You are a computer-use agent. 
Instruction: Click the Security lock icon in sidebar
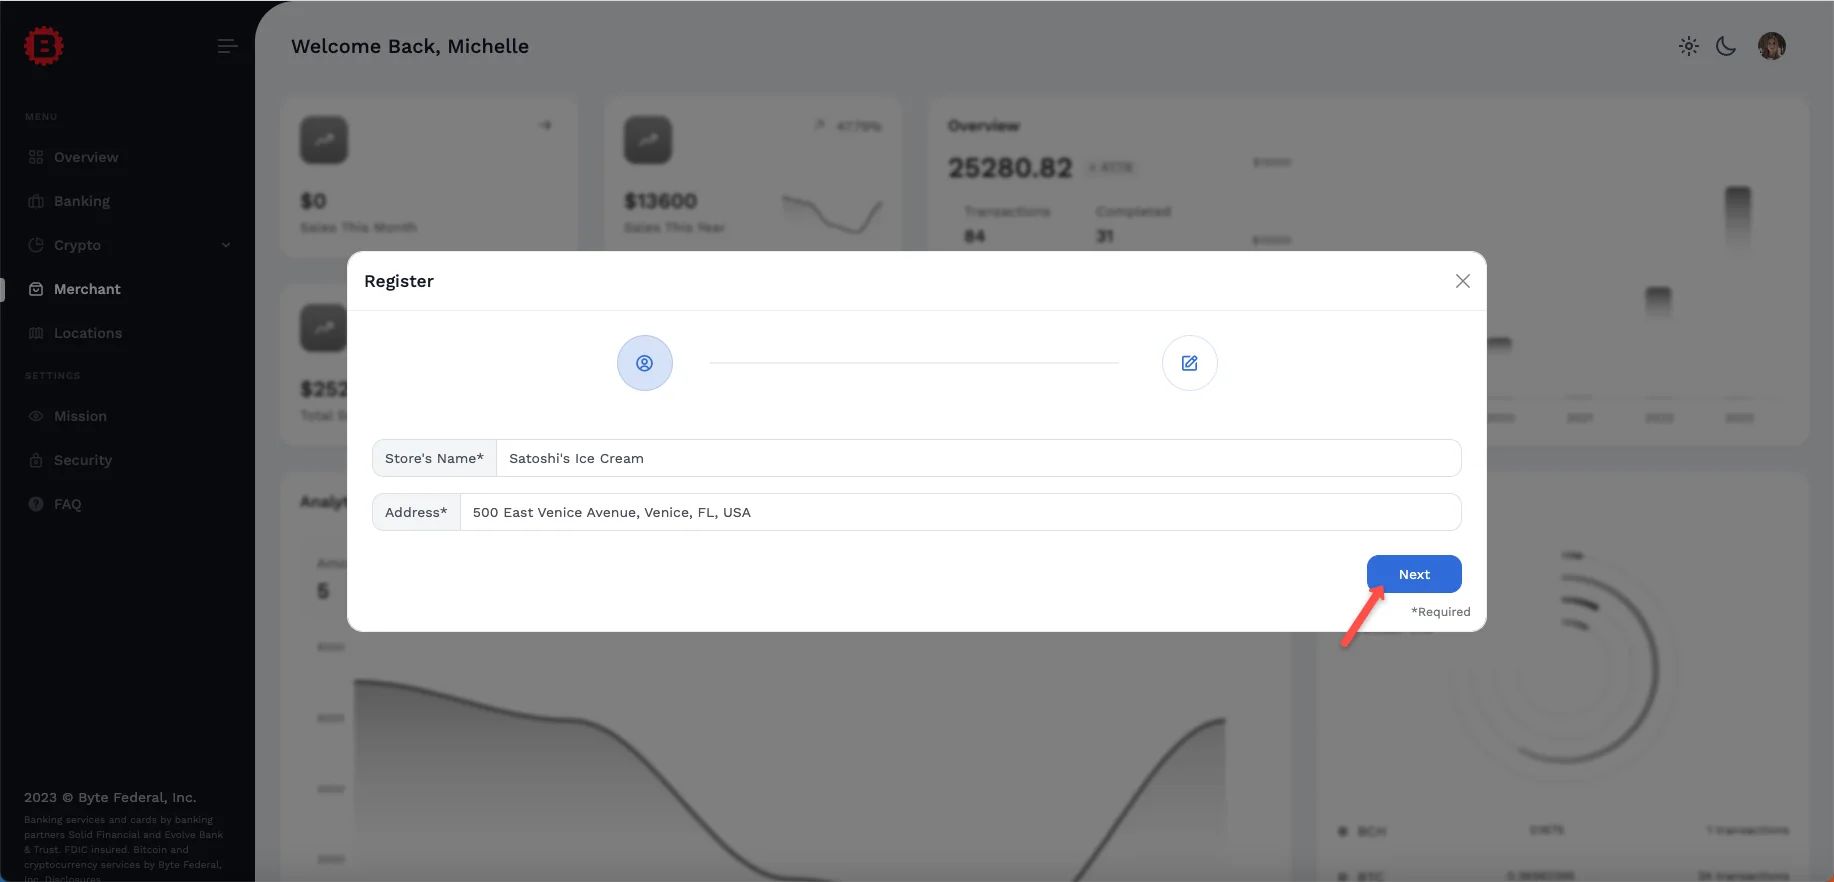click(36, 460)
